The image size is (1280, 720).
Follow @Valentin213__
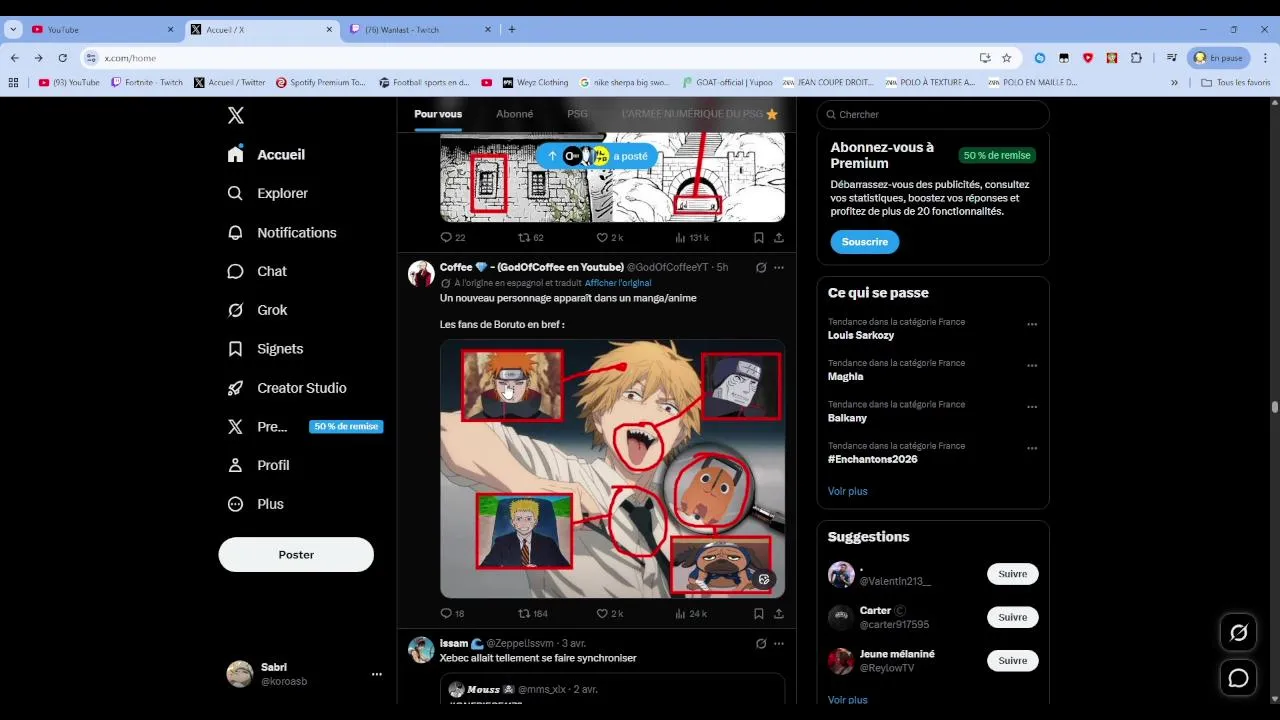click(1013, 574)
